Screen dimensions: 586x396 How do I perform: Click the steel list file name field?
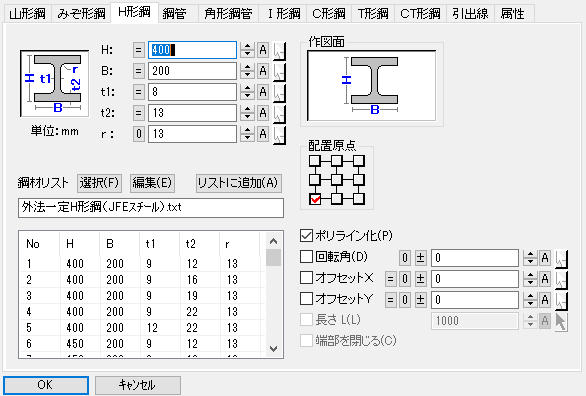[x=151, y=208]
